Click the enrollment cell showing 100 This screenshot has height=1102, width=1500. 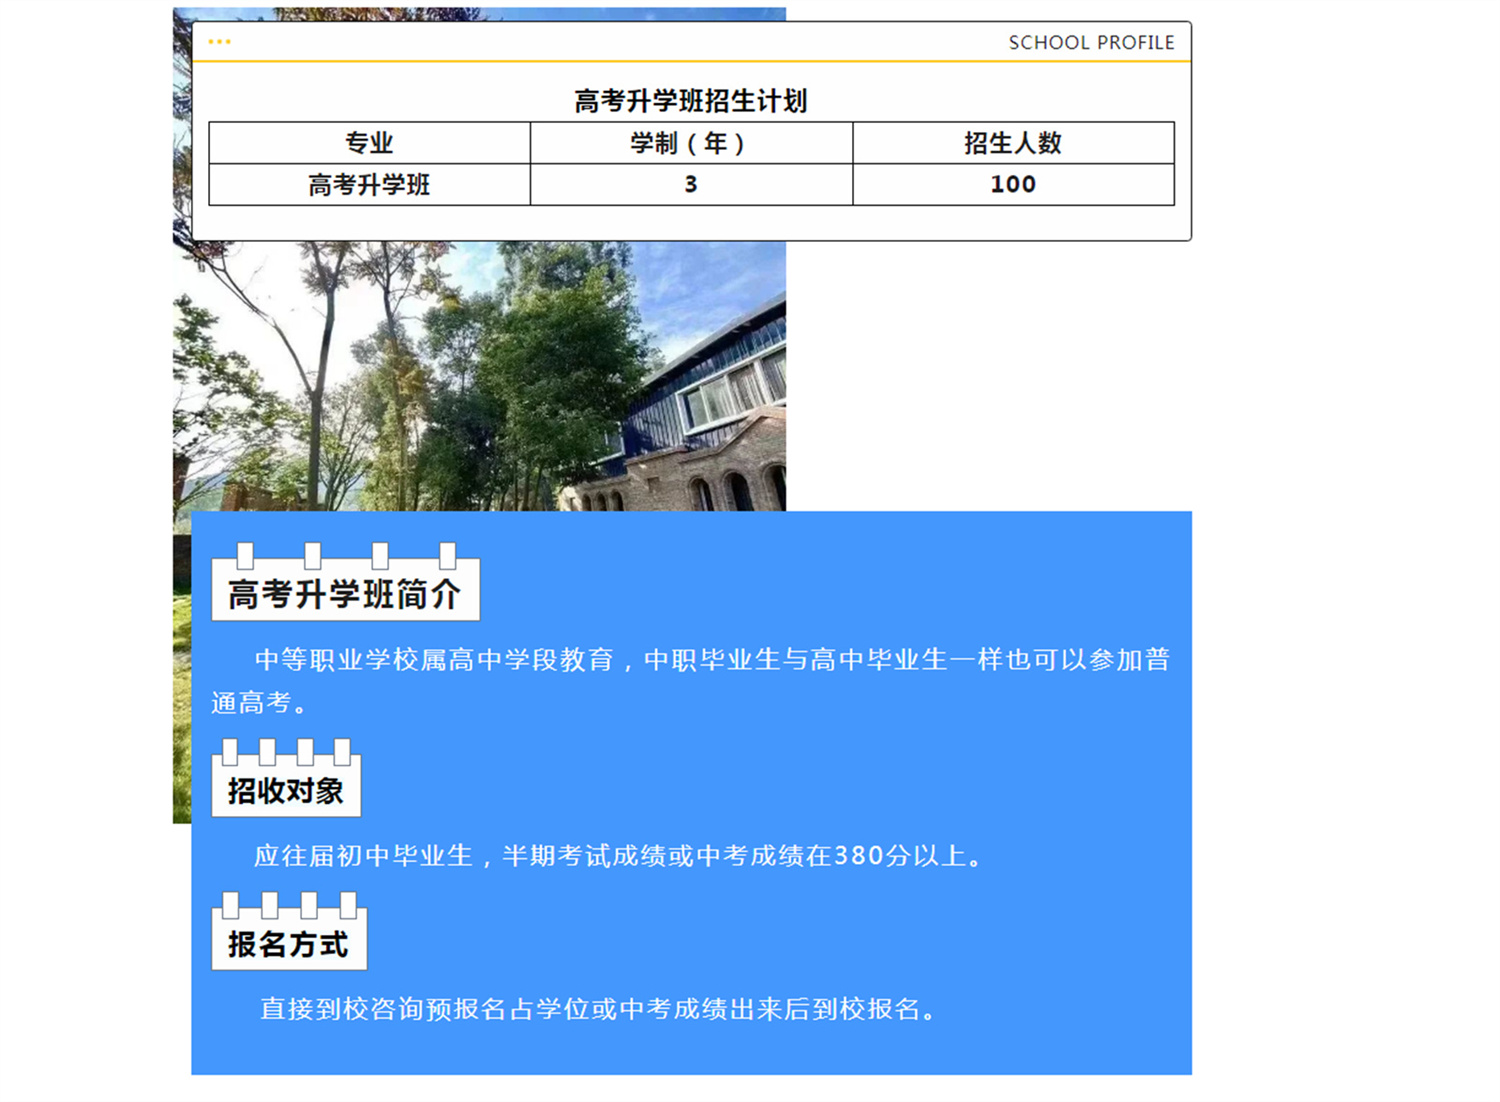(x=1012, y=185)
